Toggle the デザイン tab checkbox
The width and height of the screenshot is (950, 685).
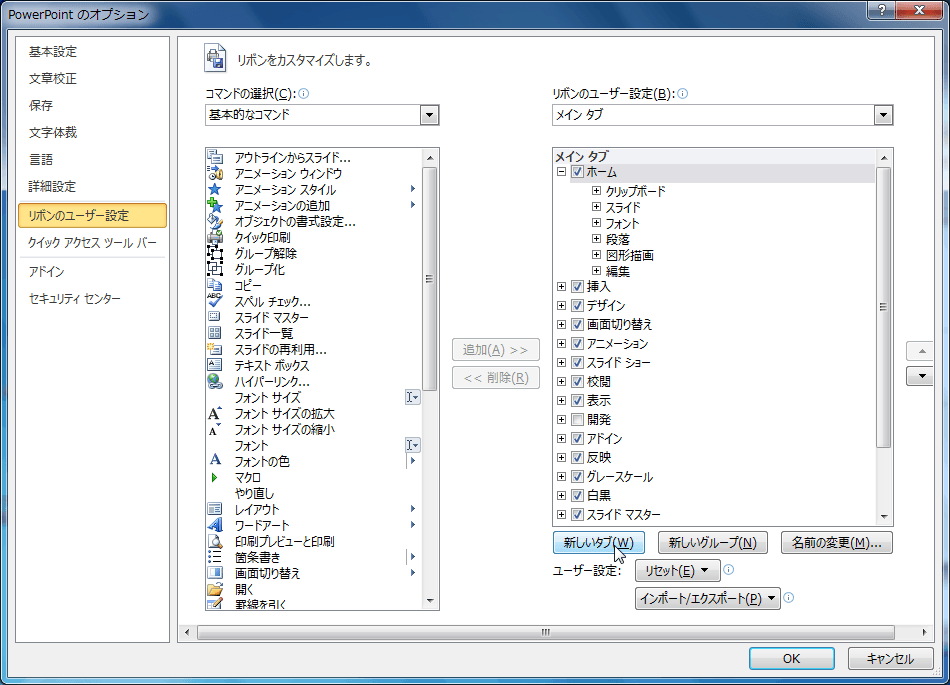577,305
